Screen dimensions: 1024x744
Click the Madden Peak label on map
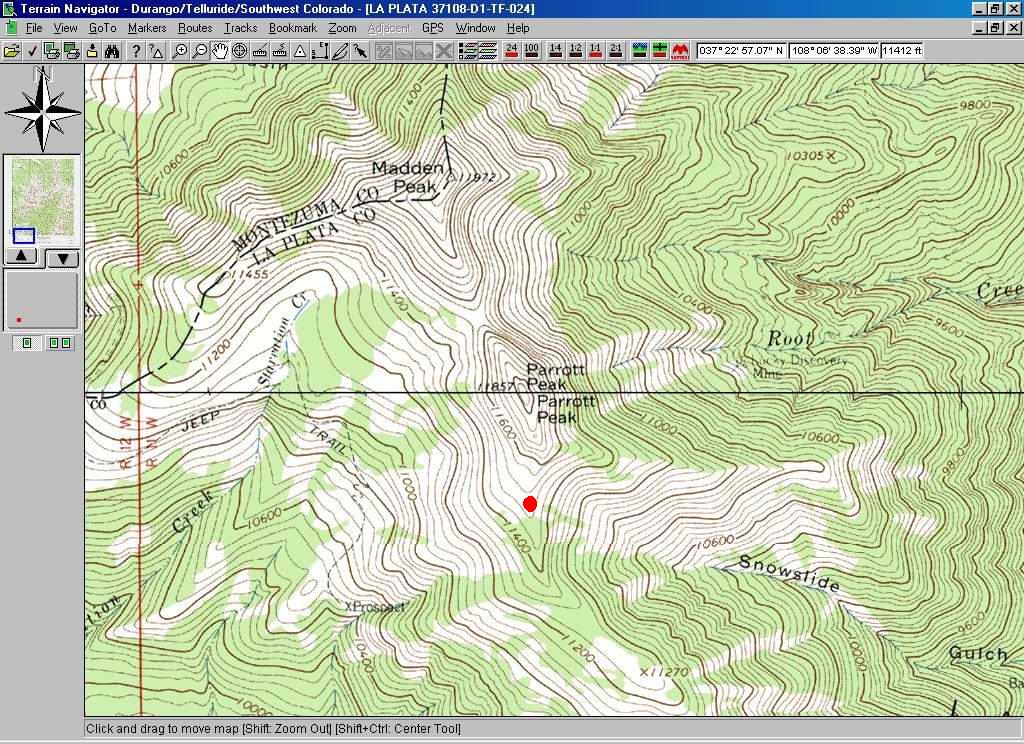(x=408, y=177)
